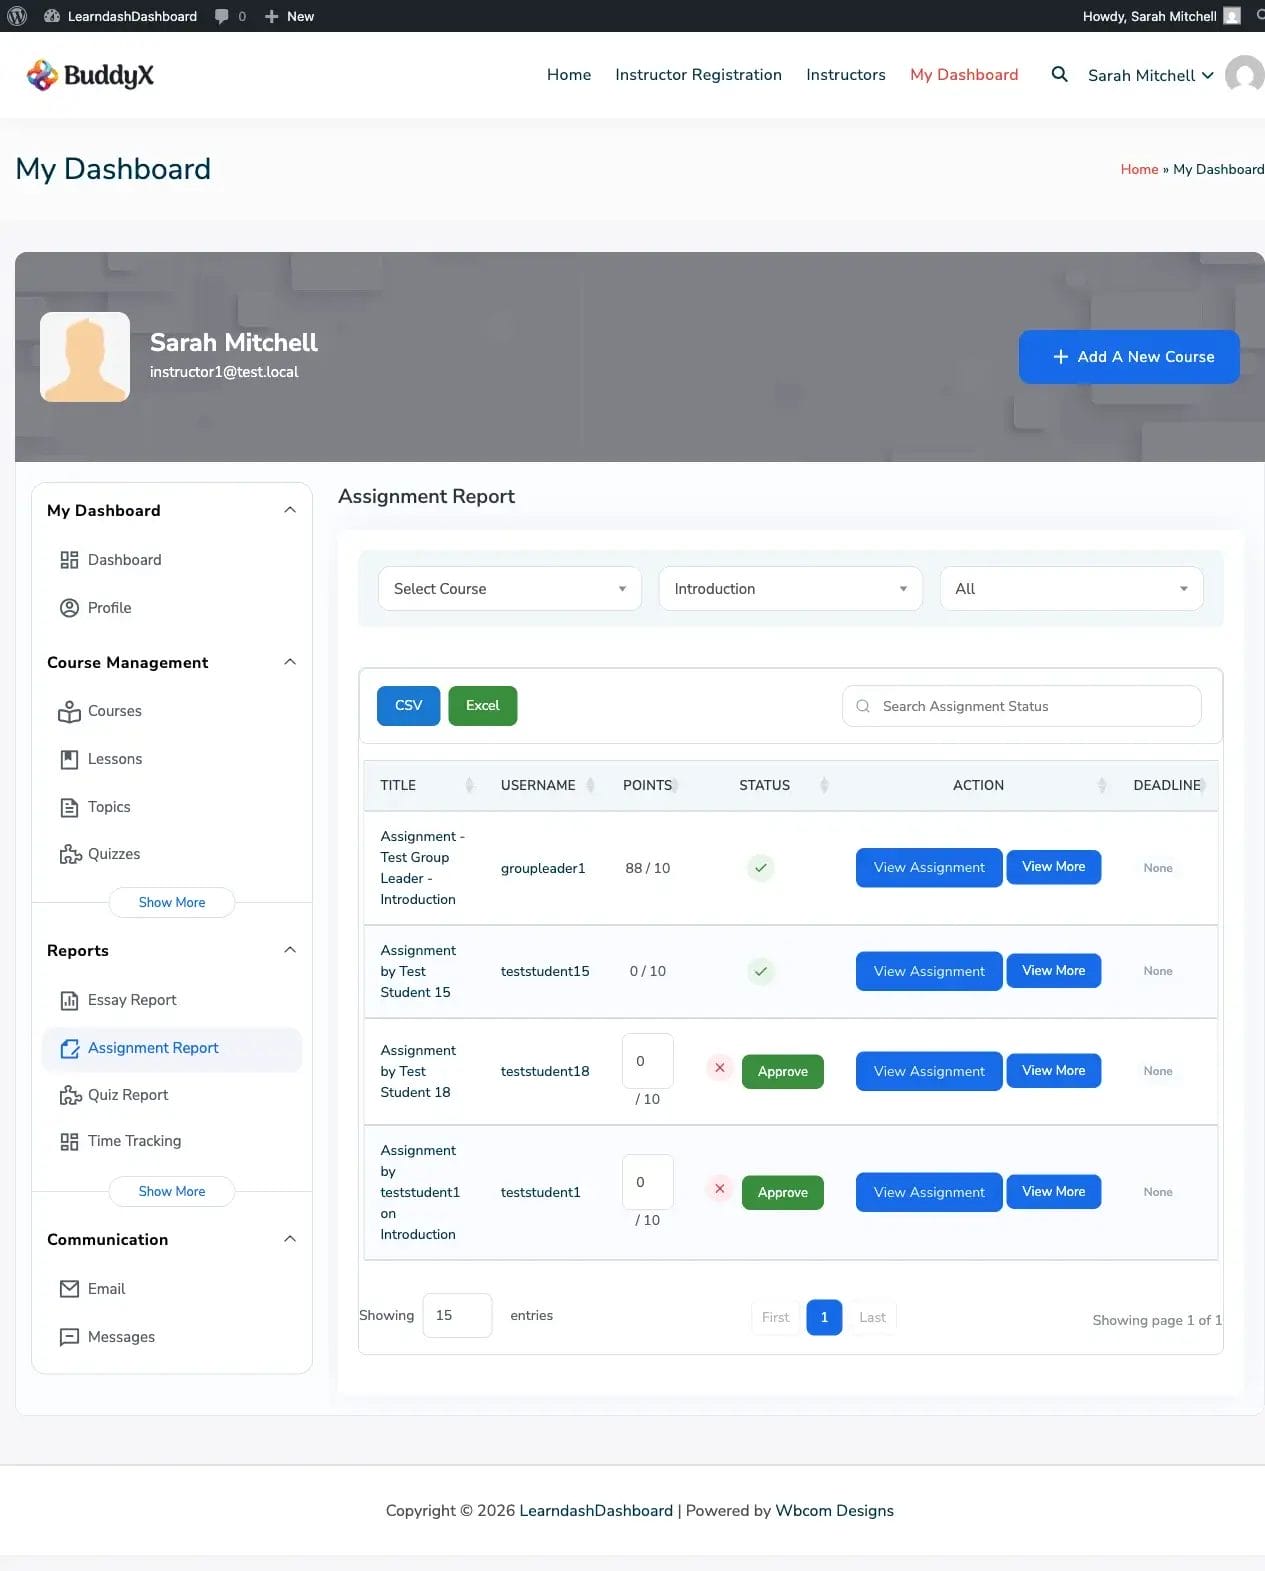Click the Essay Report chart icon

(x=69, y=1000)
